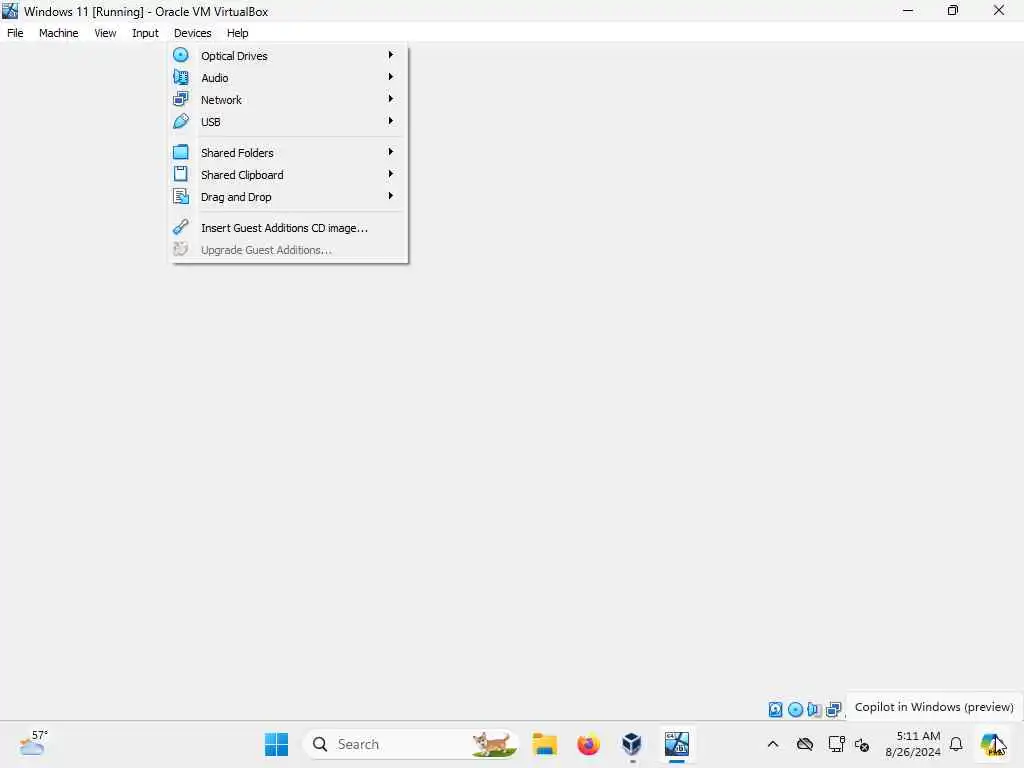
Task: Click the Shared Clipboard icon
Action: pos(181,174)
